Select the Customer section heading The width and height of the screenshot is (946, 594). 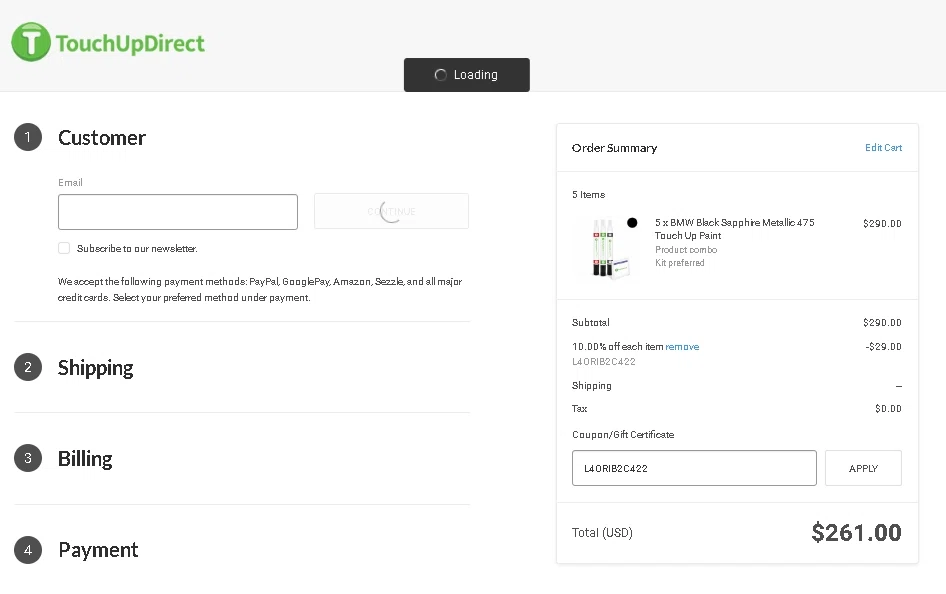(x=102, y=138)
